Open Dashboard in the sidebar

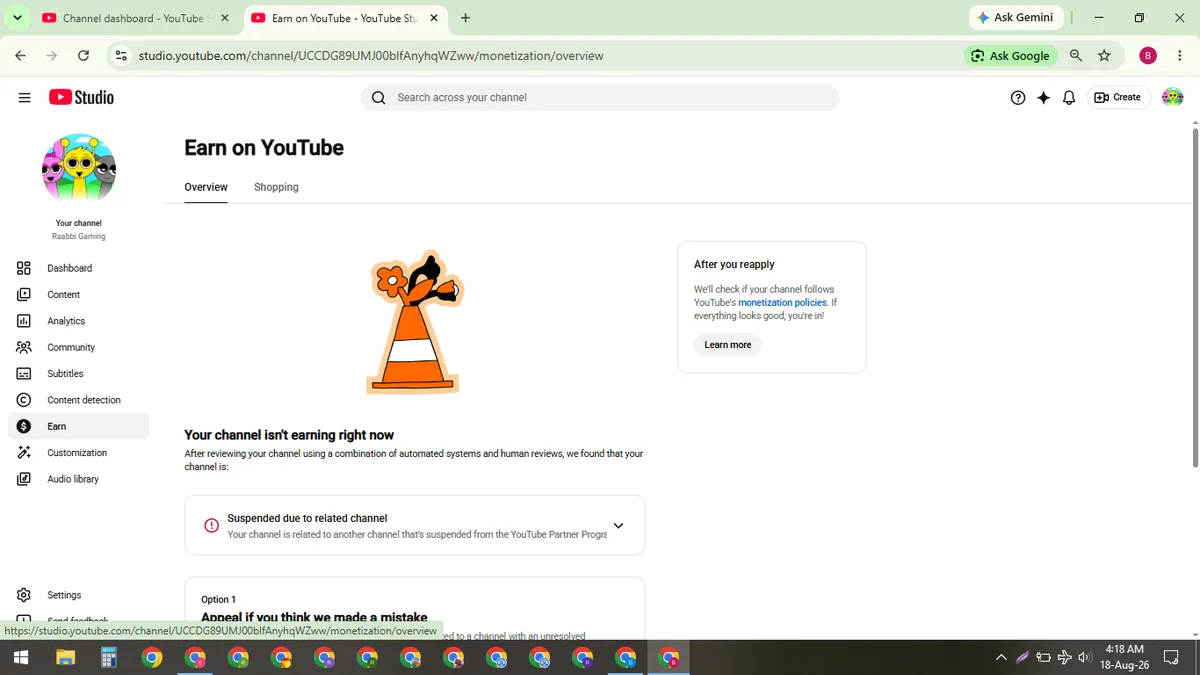(78, 268)
